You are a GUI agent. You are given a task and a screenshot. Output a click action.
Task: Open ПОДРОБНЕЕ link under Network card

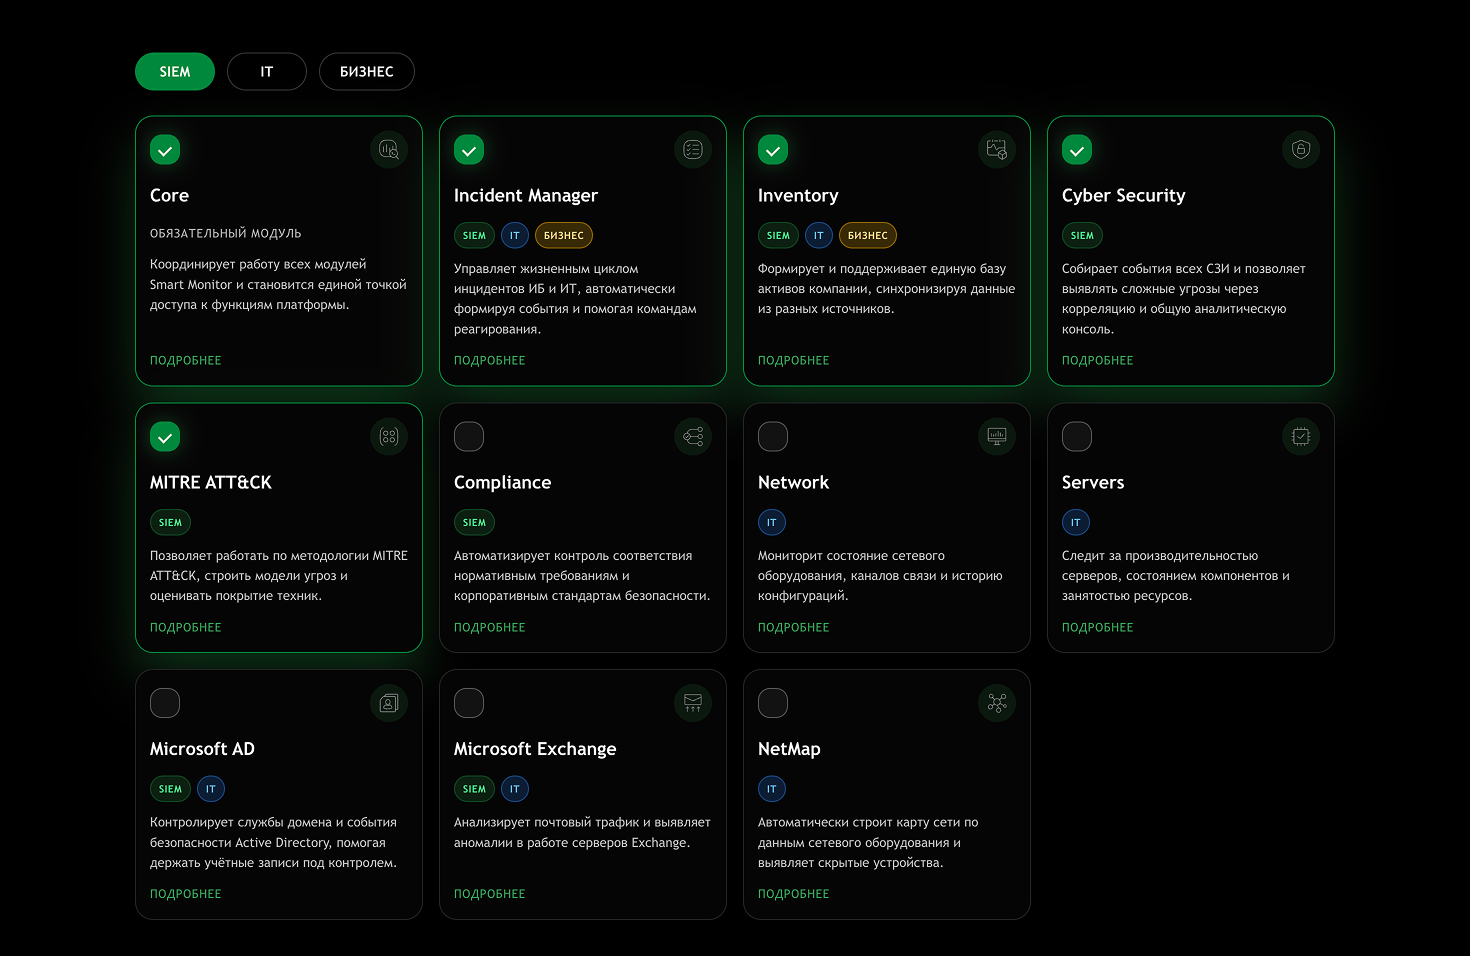pyautogui.click(x=794, y=628)
